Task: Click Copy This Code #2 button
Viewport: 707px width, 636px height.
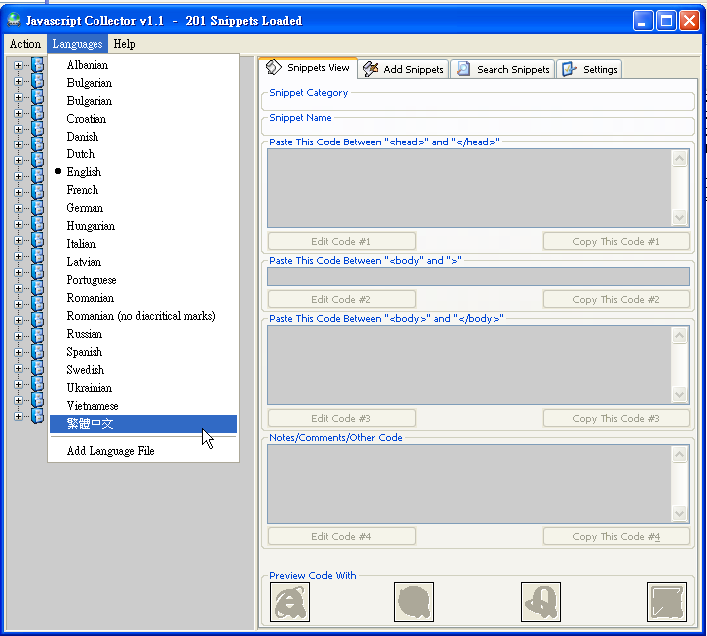Action: (616, 299)
